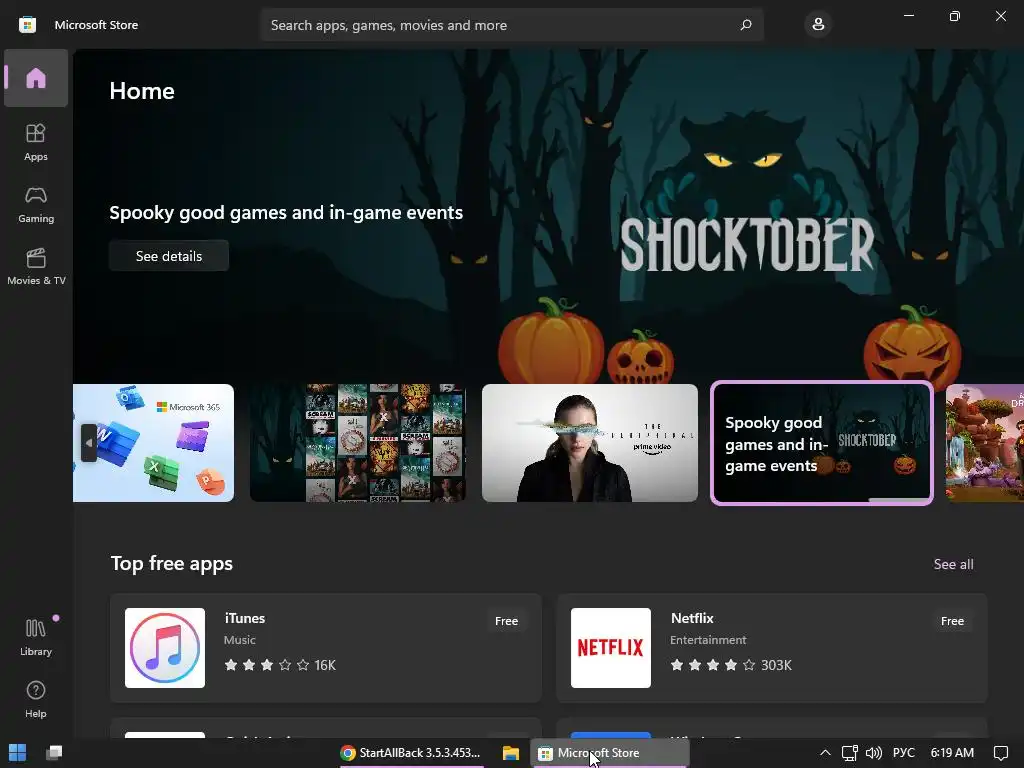Switch to StartAllBack Chrome taskbar window
The height and width of the screenshot is (768, 1024).
[411, 753]
